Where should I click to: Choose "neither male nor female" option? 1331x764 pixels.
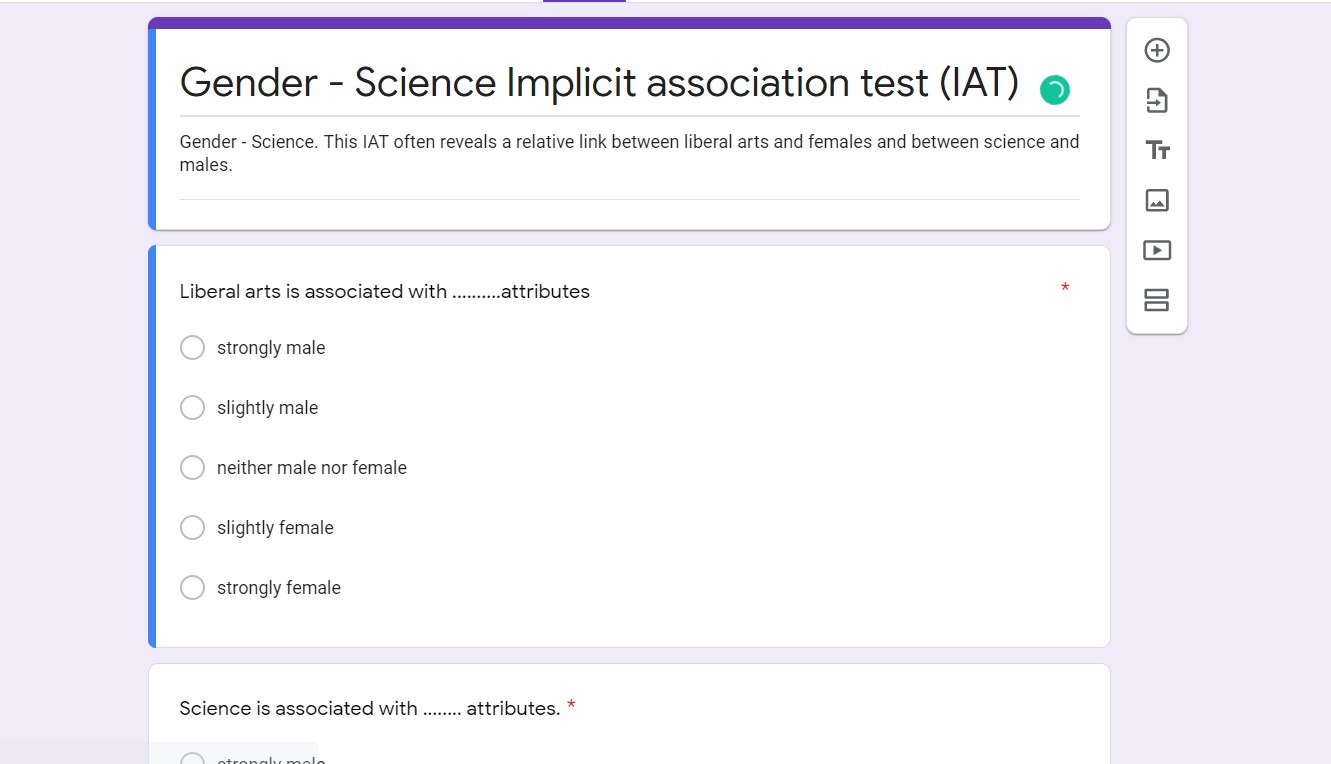coord(192,467)
